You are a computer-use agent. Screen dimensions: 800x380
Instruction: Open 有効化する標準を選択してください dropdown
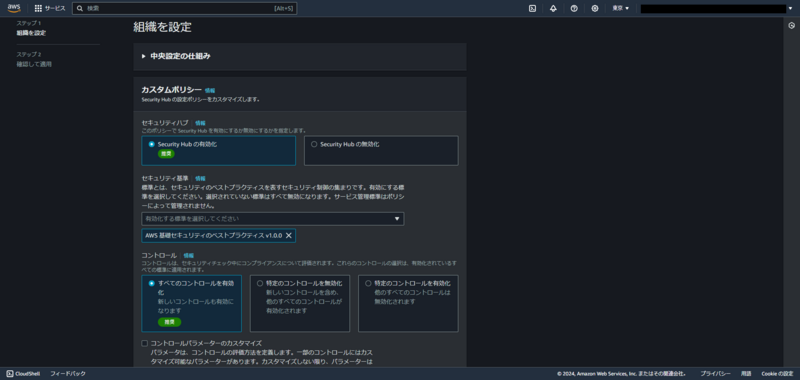click(272, 218)
